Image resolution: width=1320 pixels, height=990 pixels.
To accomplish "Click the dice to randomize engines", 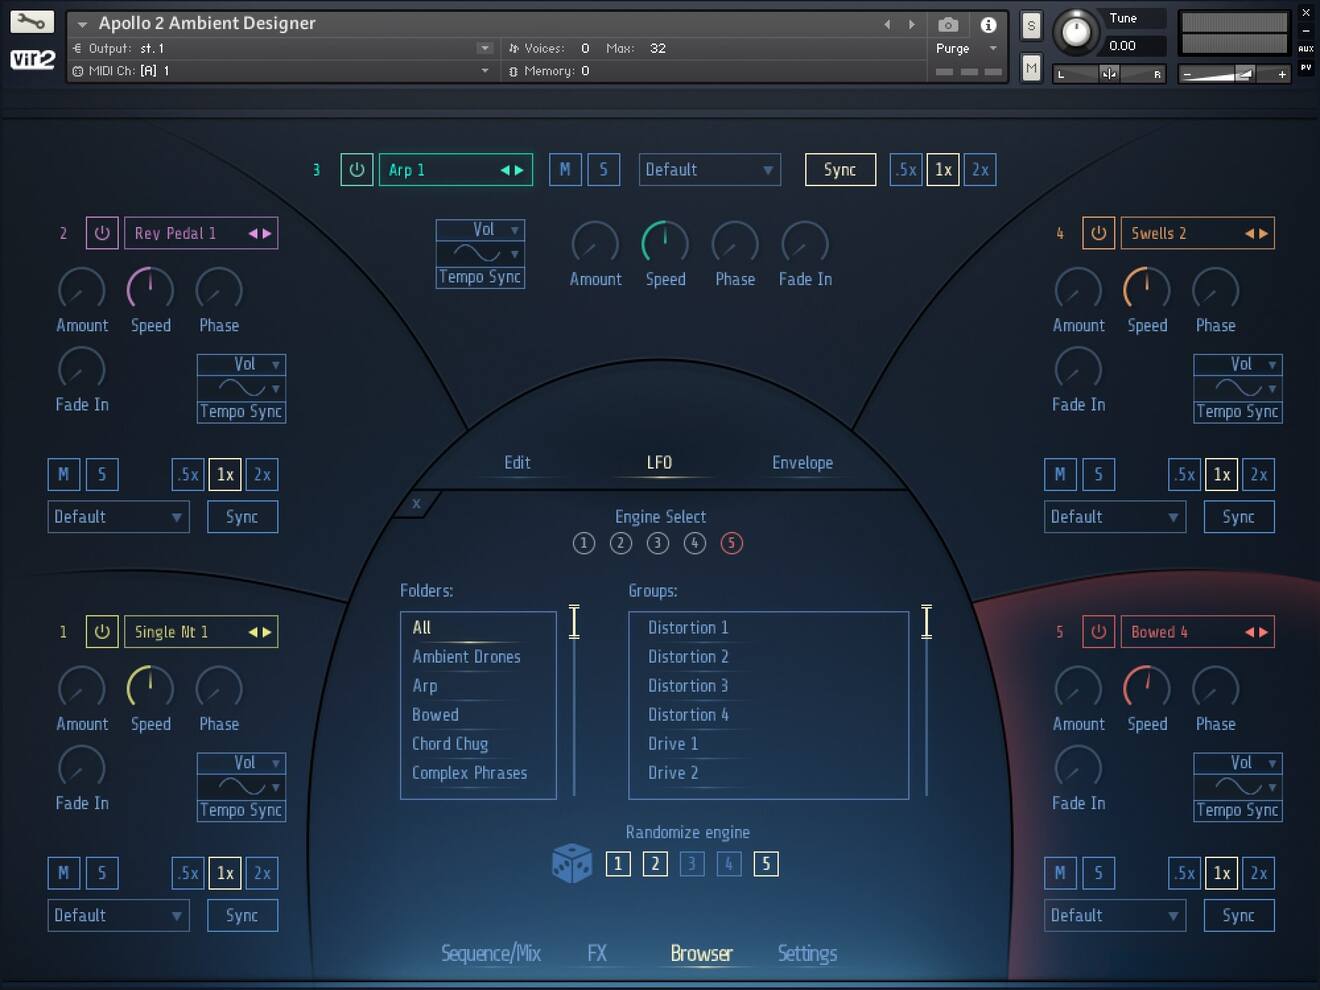I will coord(571,862).
